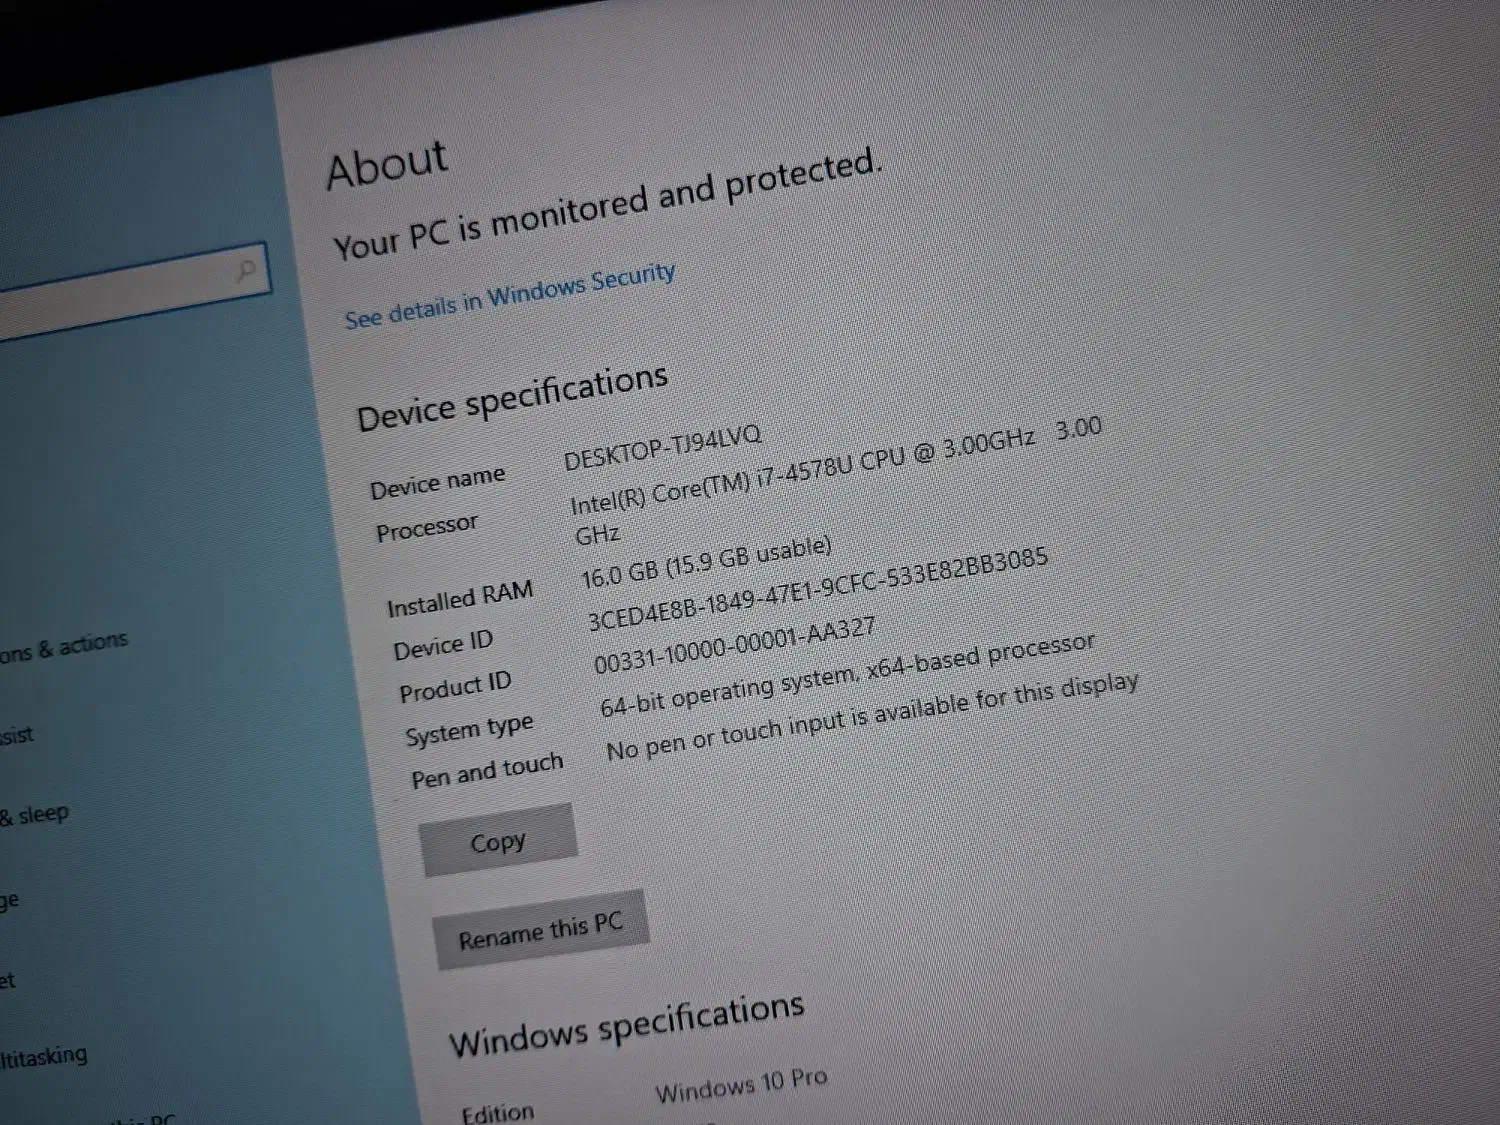1500x1125 pixels.
Task: Click the Product ID label
Action: pyautogui.click(x=455, y=688)
